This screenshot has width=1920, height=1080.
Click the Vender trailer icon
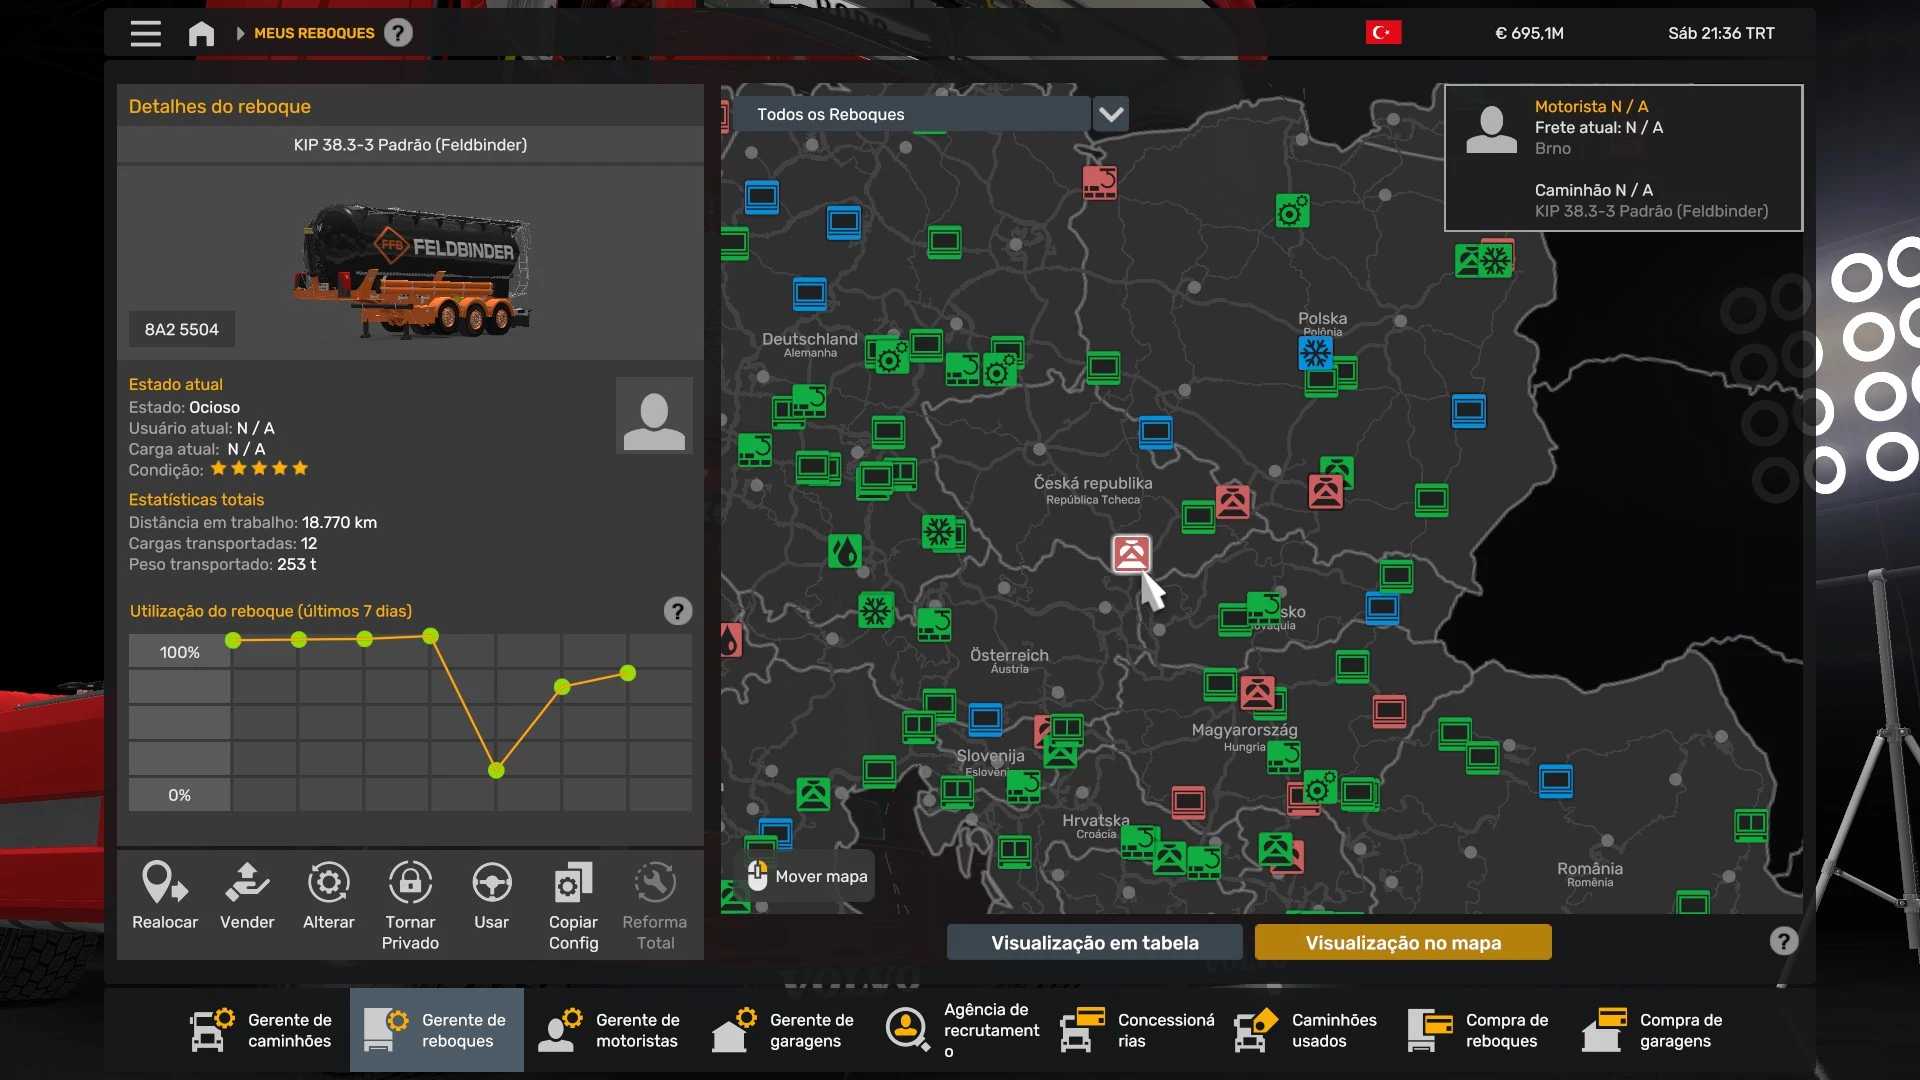[x=247, y=884]
